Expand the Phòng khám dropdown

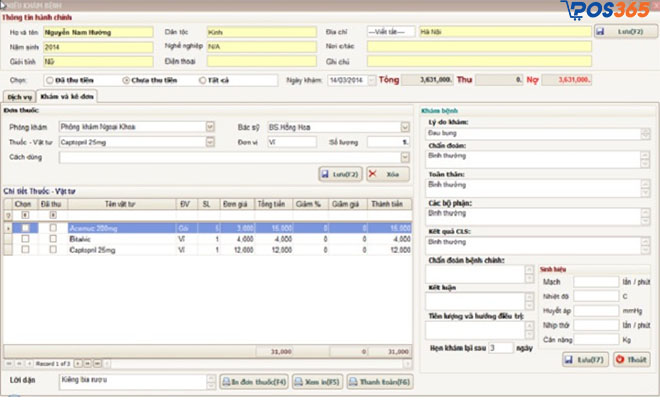tap(209, 127)
